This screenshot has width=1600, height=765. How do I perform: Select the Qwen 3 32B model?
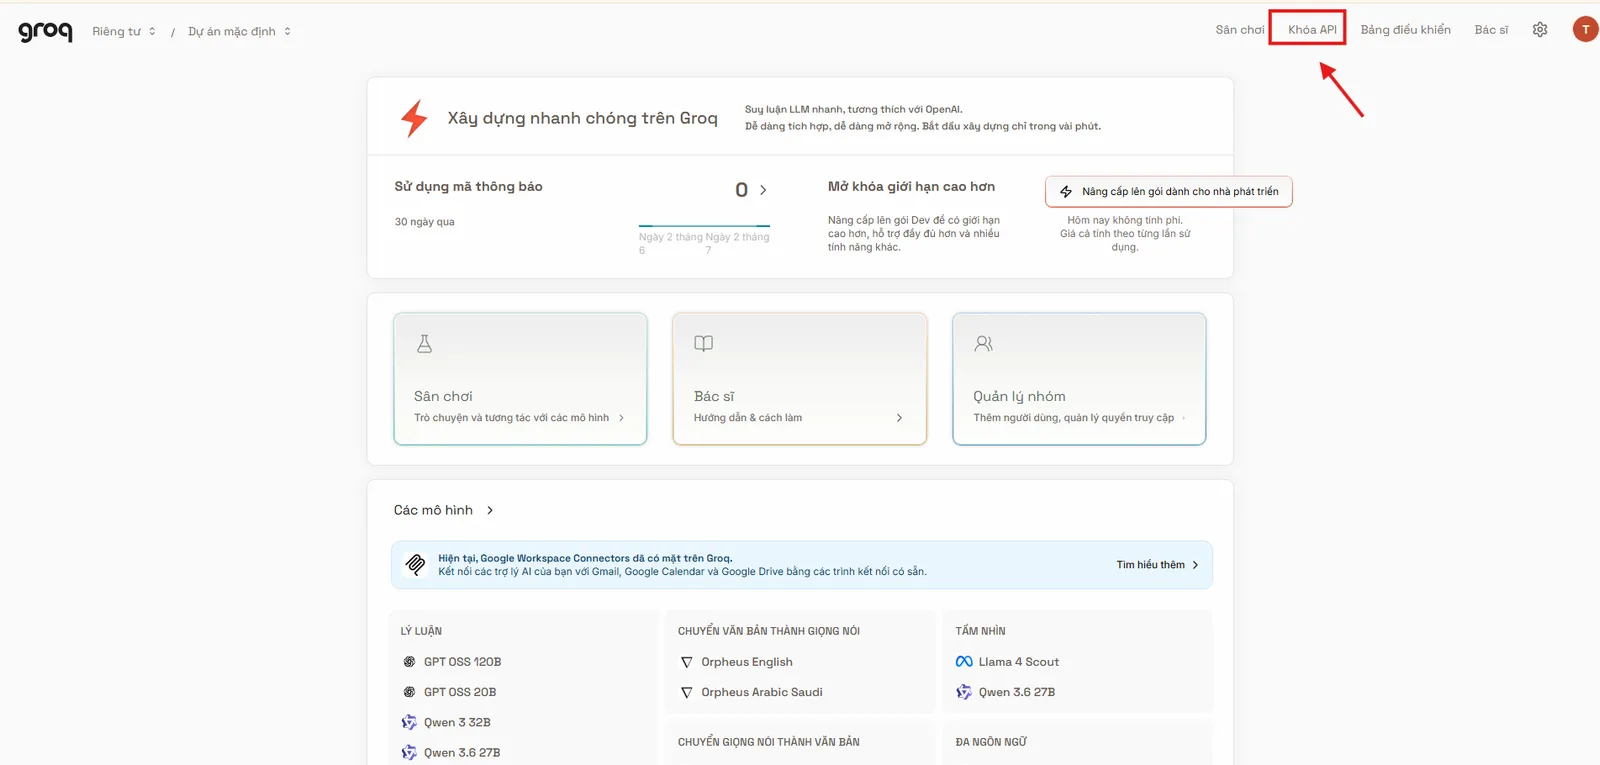tap(457, 722)
